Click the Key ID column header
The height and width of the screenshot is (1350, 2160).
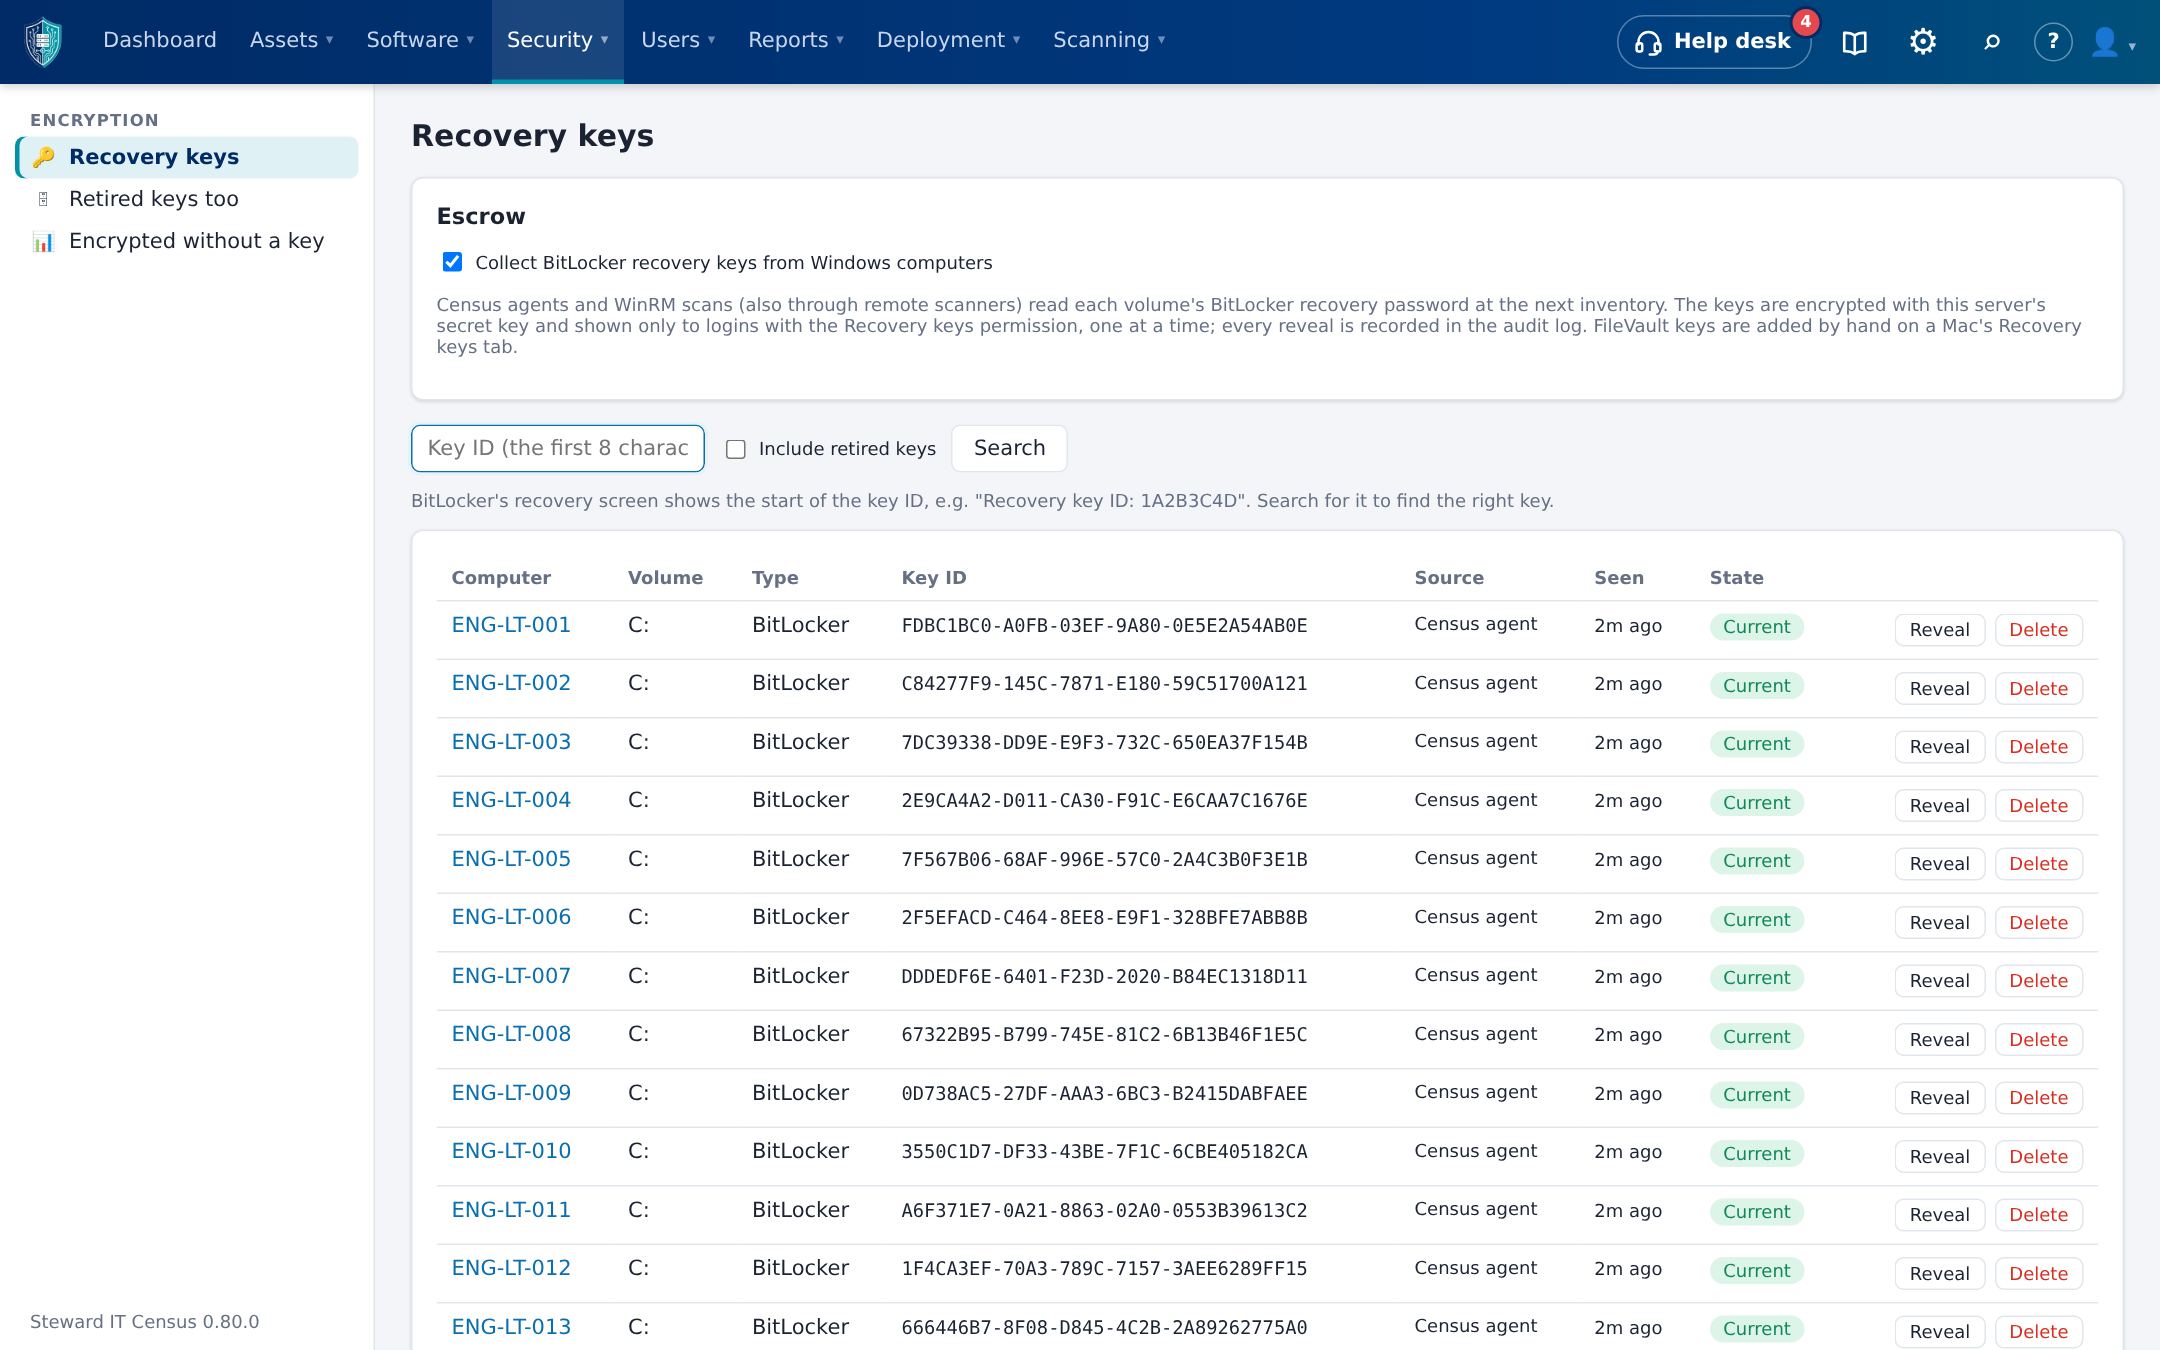(934, 578)
